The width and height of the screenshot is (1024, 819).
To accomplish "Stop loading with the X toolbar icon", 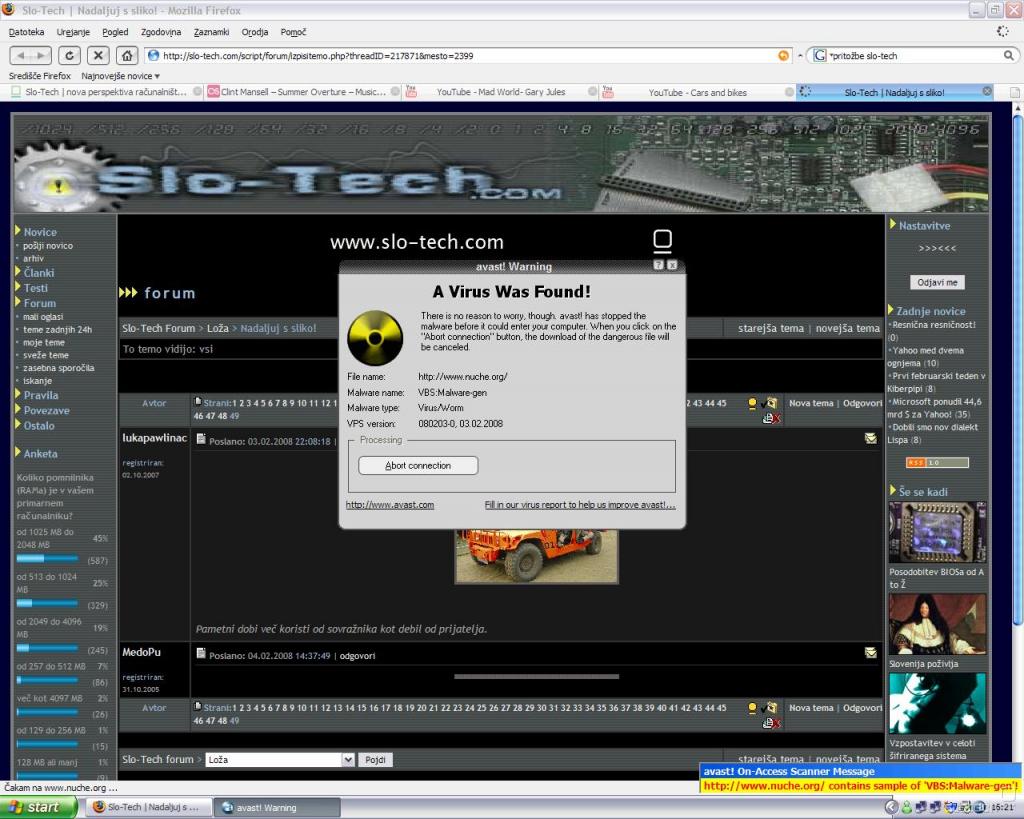I will tap(98, 56).
